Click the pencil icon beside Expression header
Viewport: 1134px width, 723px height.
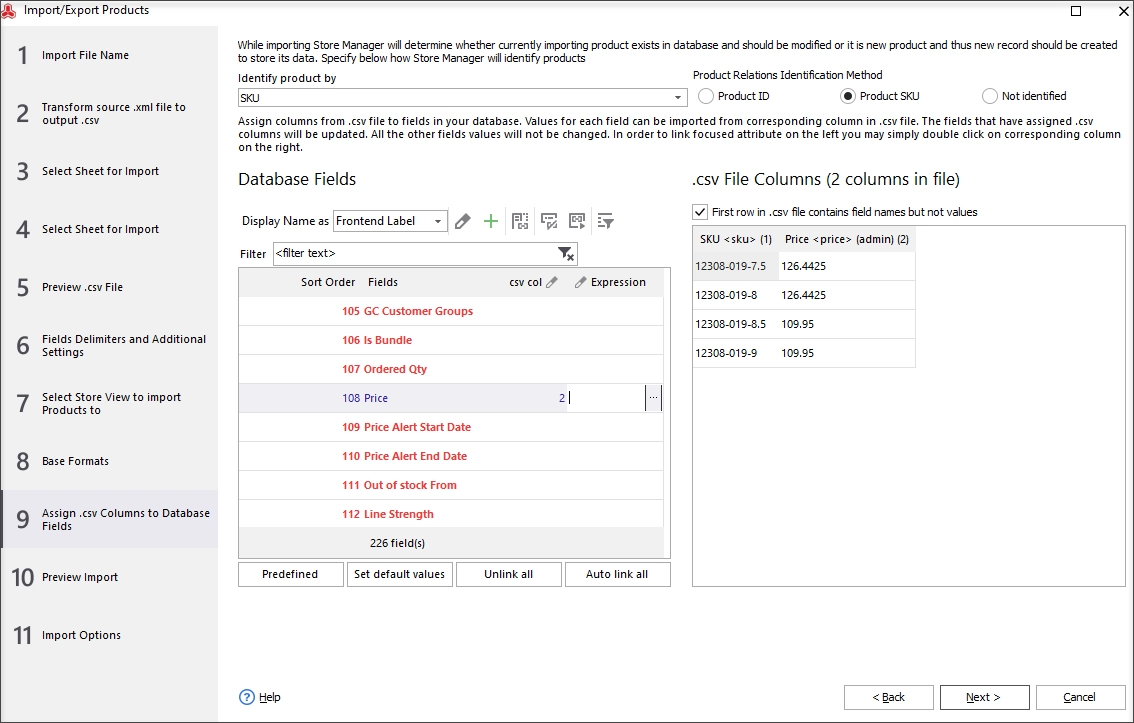(580, 283)
